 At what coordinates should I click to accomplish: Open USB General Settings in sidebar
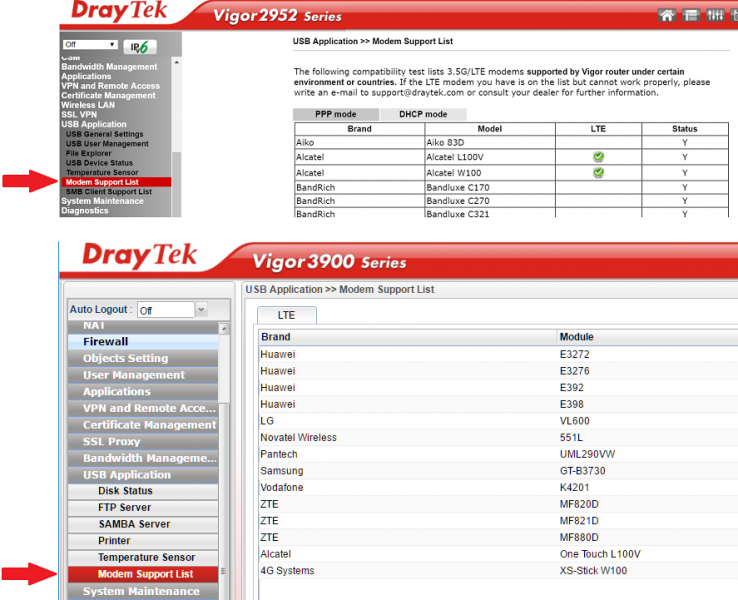coord(104,134)
